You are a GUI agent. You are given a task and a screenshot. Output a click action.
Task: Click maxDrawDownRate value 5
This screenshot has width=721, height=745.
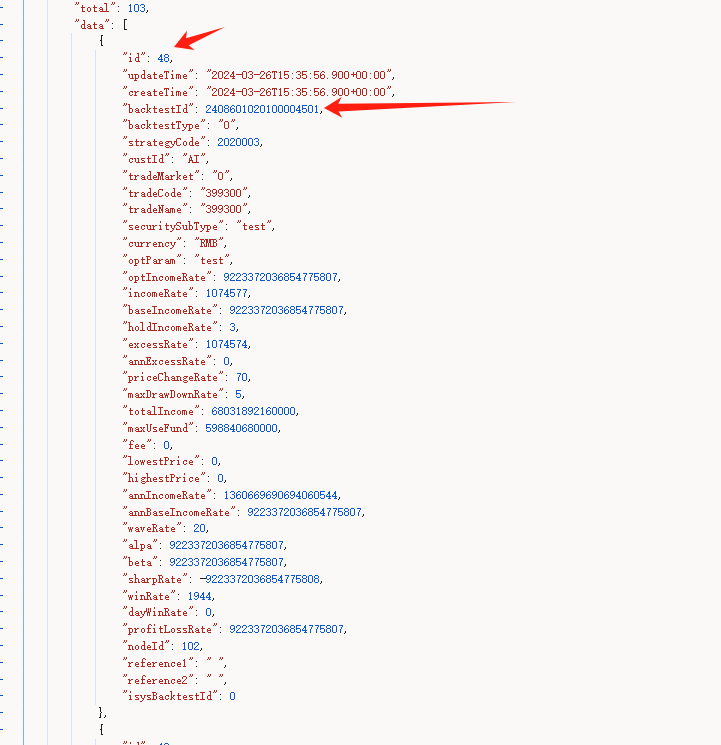(x=239, y=394)
